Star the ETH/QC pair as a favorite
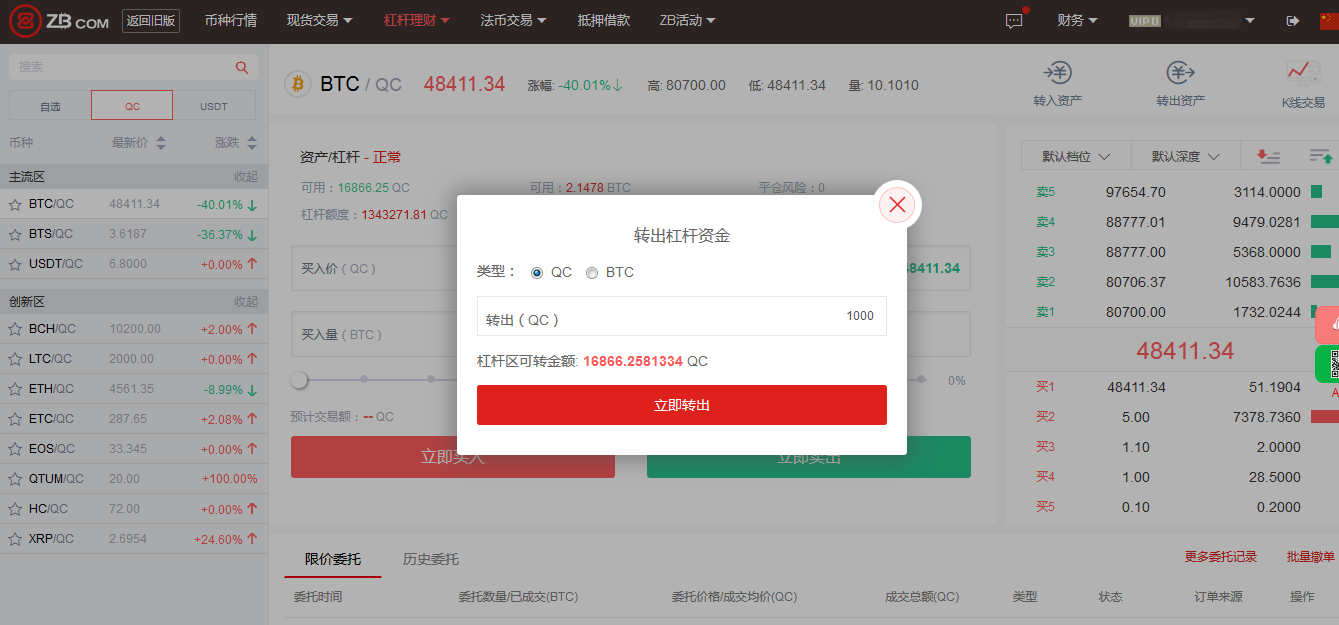The height and width of the screenshot is (625, 1339). (x=15, y=389)
